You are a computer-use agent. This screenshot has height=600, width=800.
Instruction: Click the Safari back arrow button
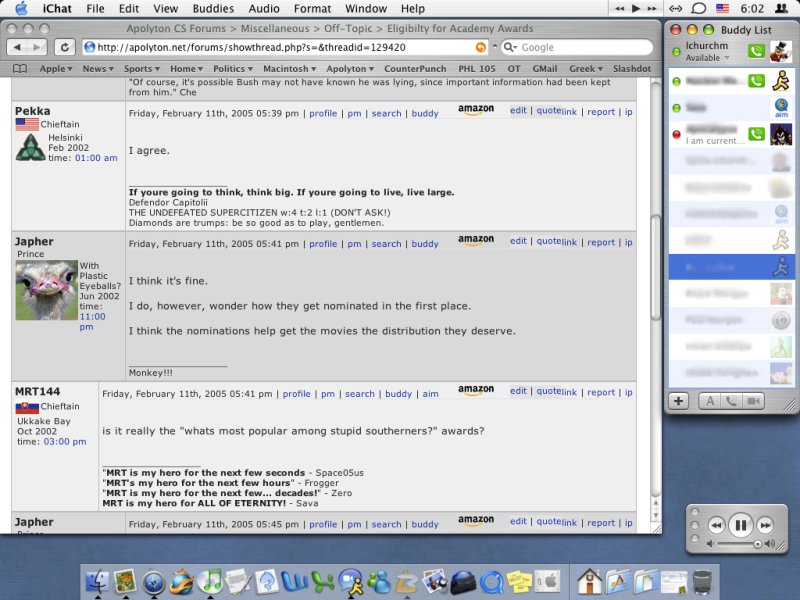tap(15, 47)
